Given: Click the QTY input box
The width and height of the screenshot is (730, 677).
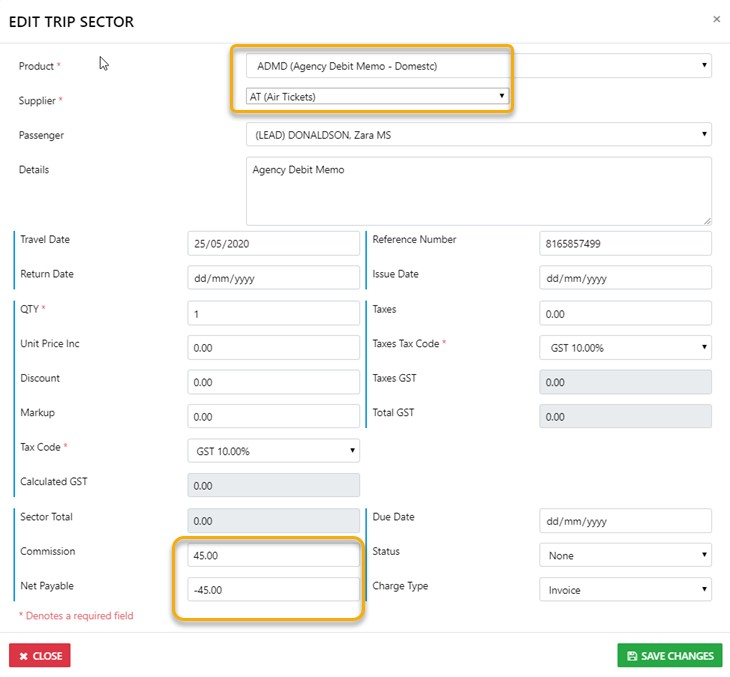Looking at the screenshot, I should (x=273, y=314).
